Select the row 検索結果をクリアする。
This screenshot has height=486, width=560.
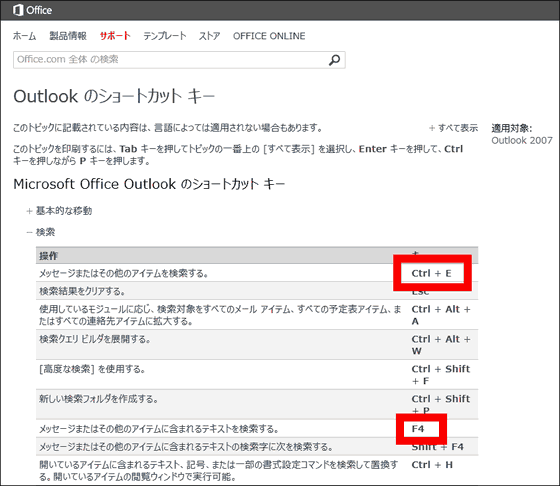click(257, 291)
